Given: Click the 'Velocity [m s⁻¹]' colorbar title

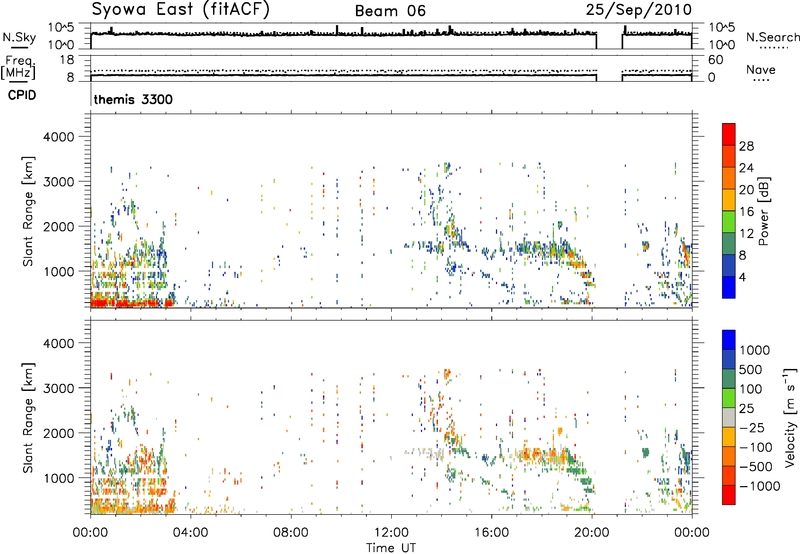Looking at the screenshot, I should tap(790, 417).
